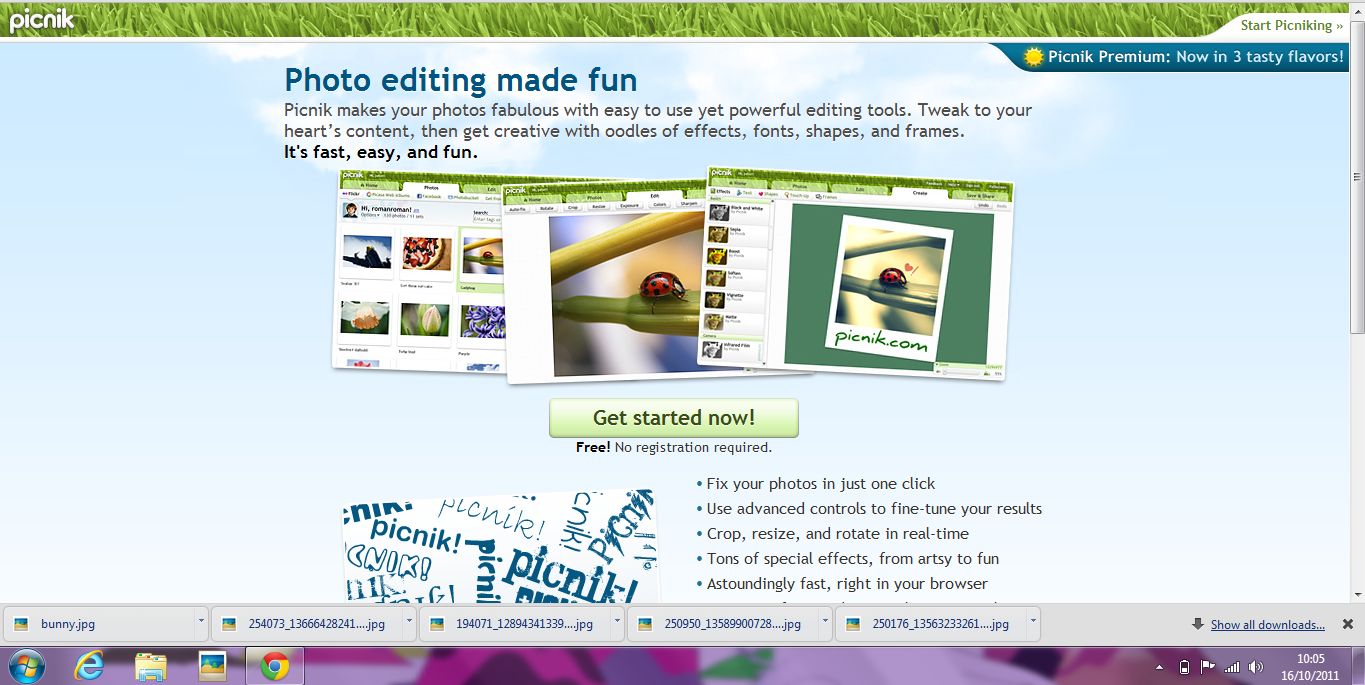This screenshot has width=1365, height=685.
Task: Click the battery power tray icon
Action: (x=1185, y=667)
